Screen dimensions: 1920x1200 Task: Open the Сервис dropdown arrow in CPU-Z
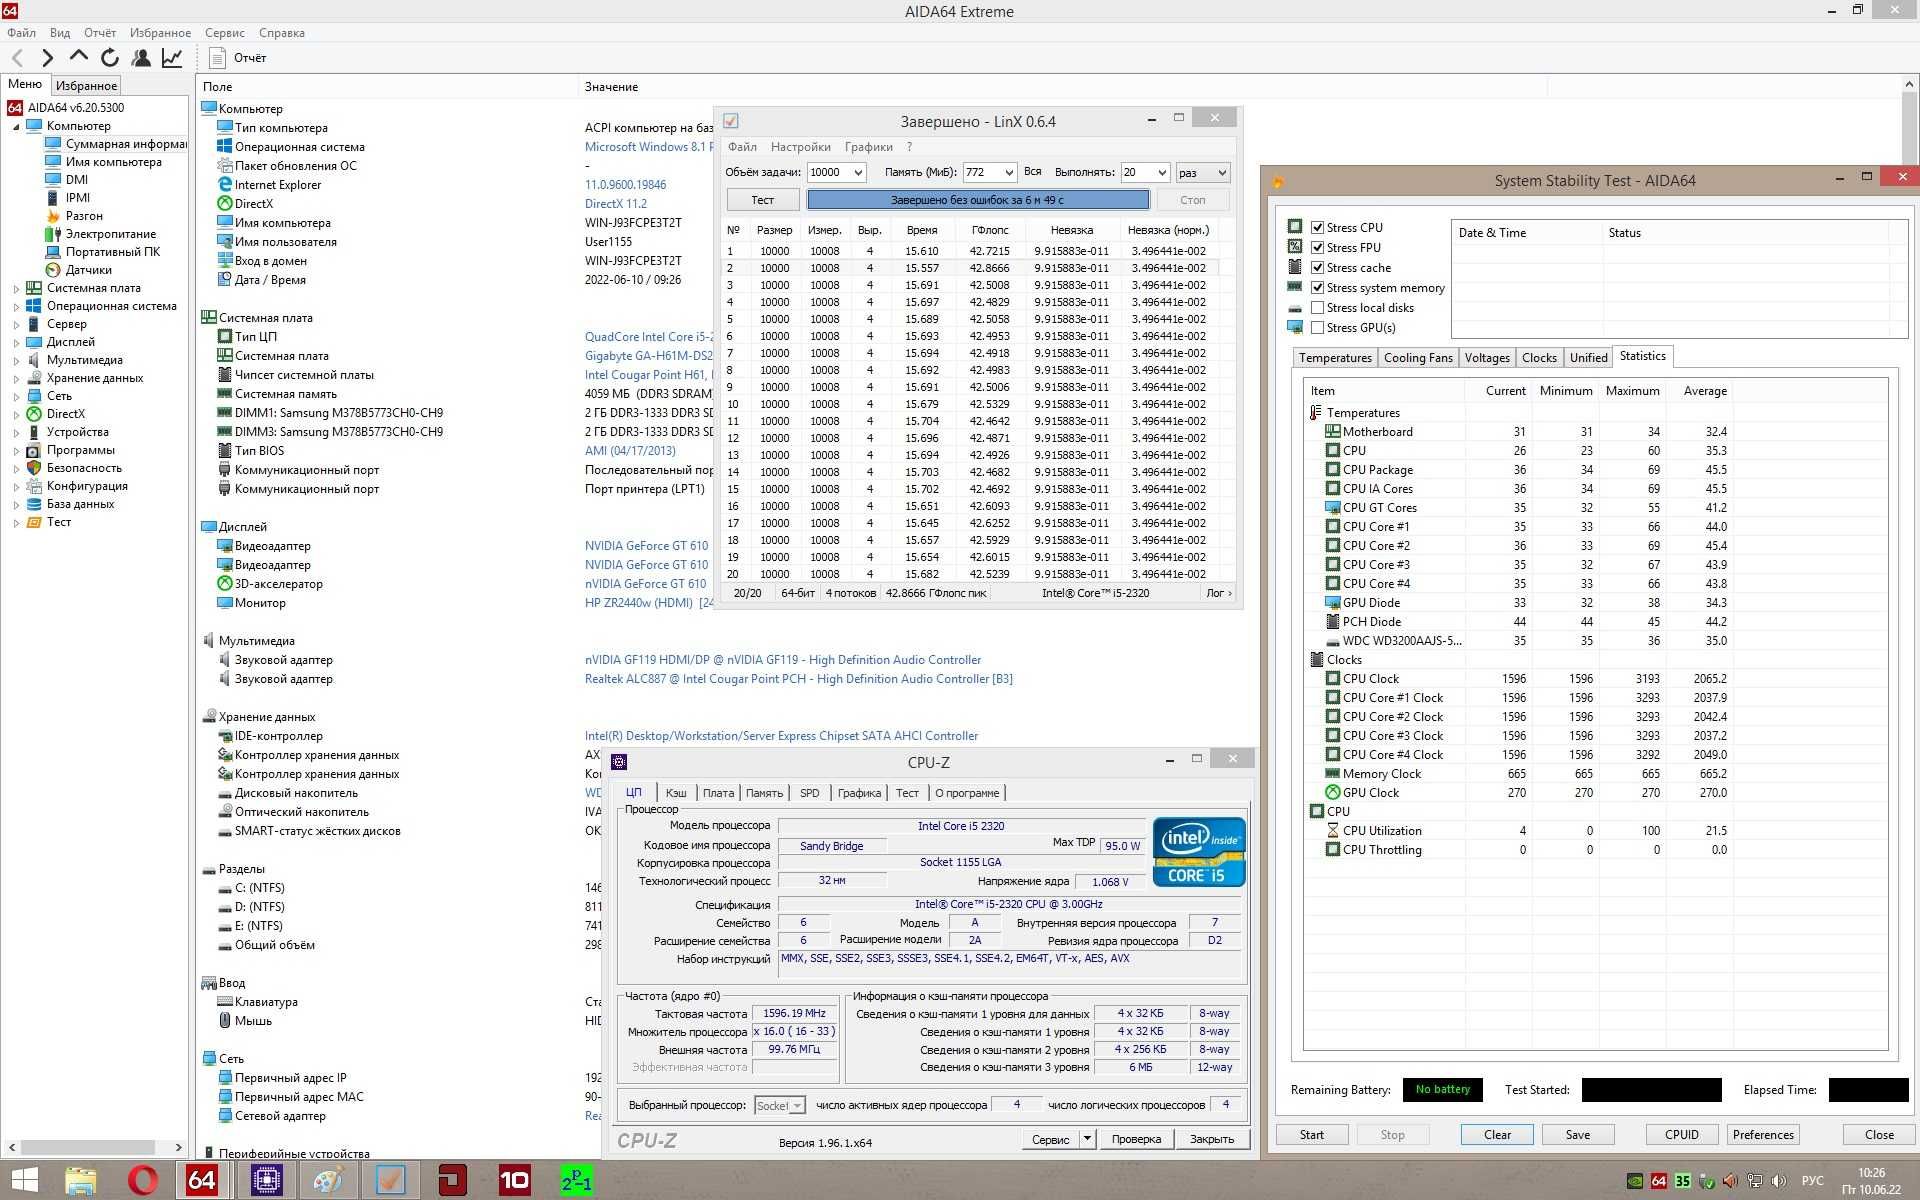(1087, 1139)
